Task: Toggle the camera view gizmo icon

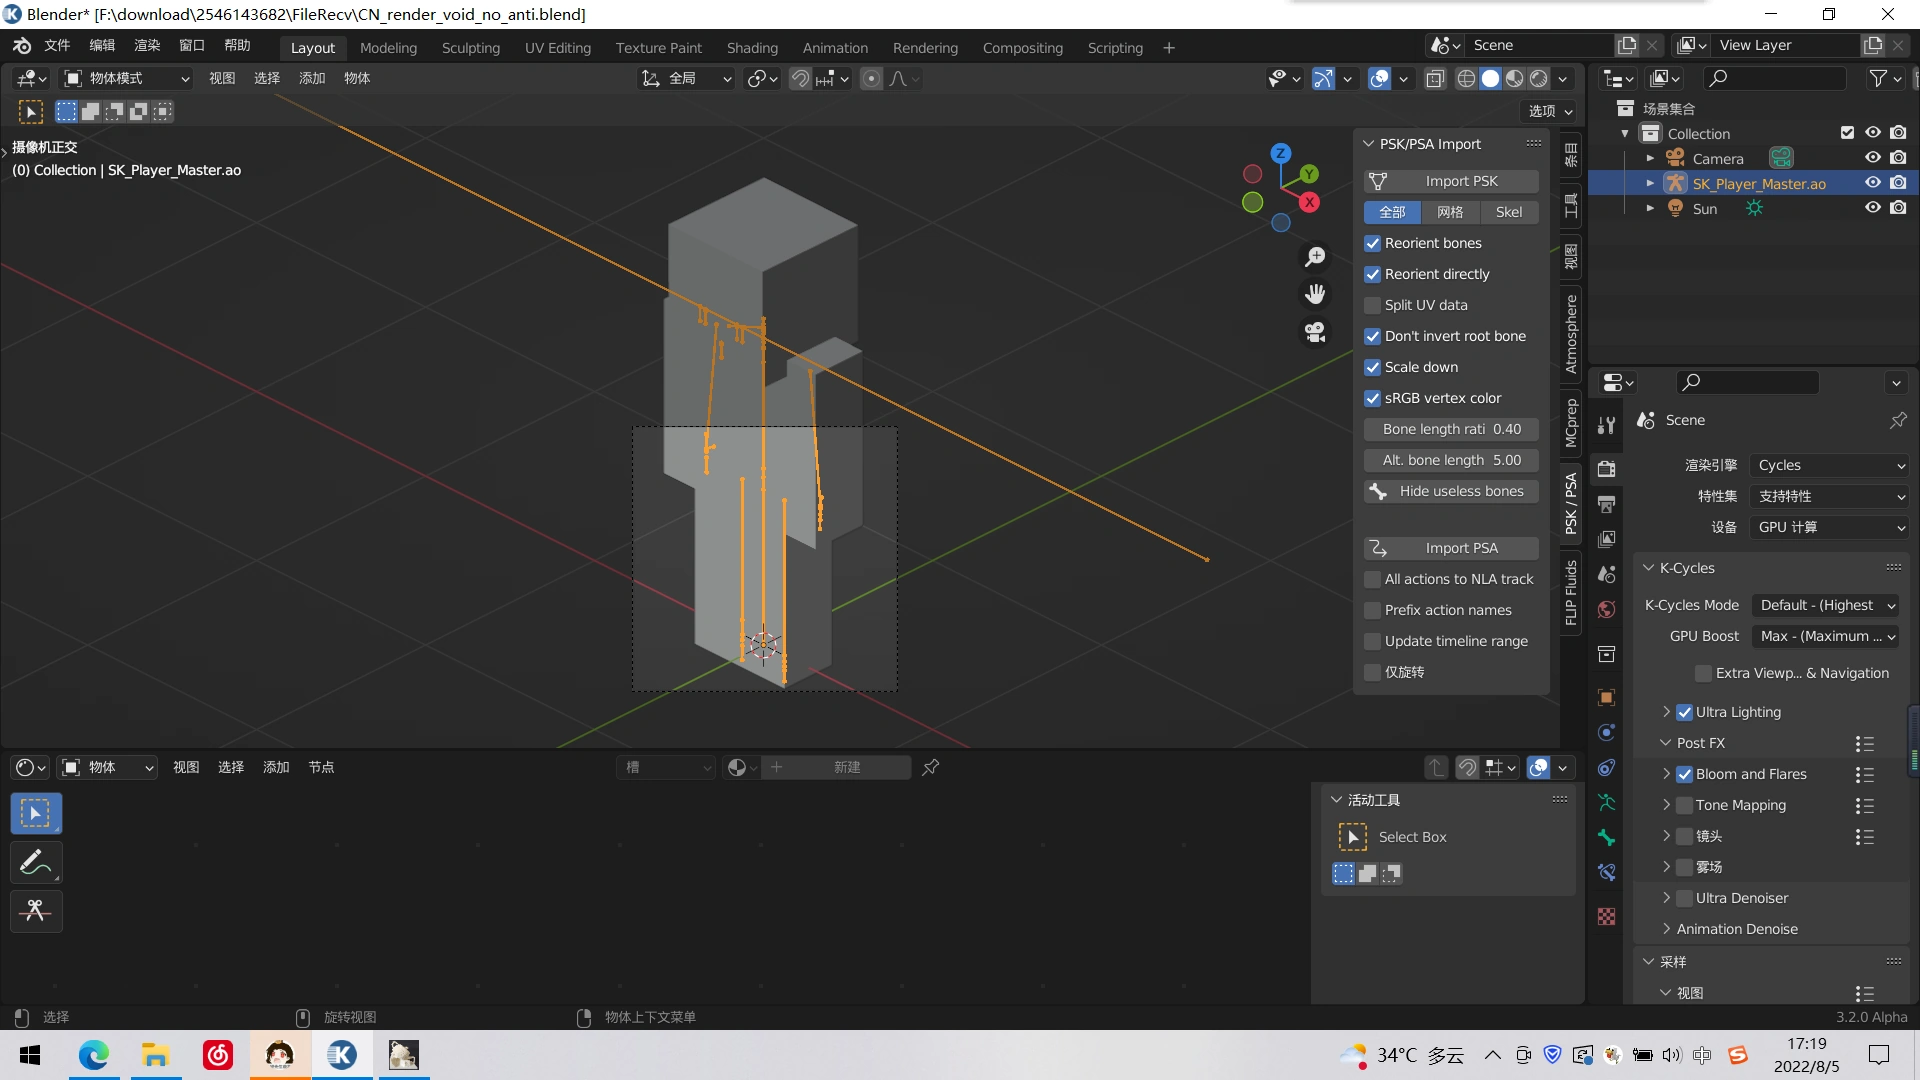Action: click(1315, 331)
